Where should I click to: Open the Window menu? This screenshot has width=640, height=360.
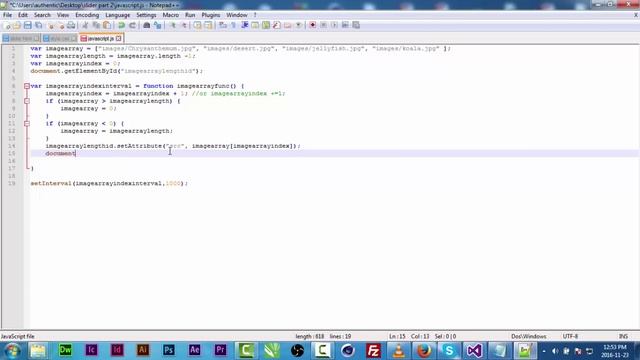[237, 15]
